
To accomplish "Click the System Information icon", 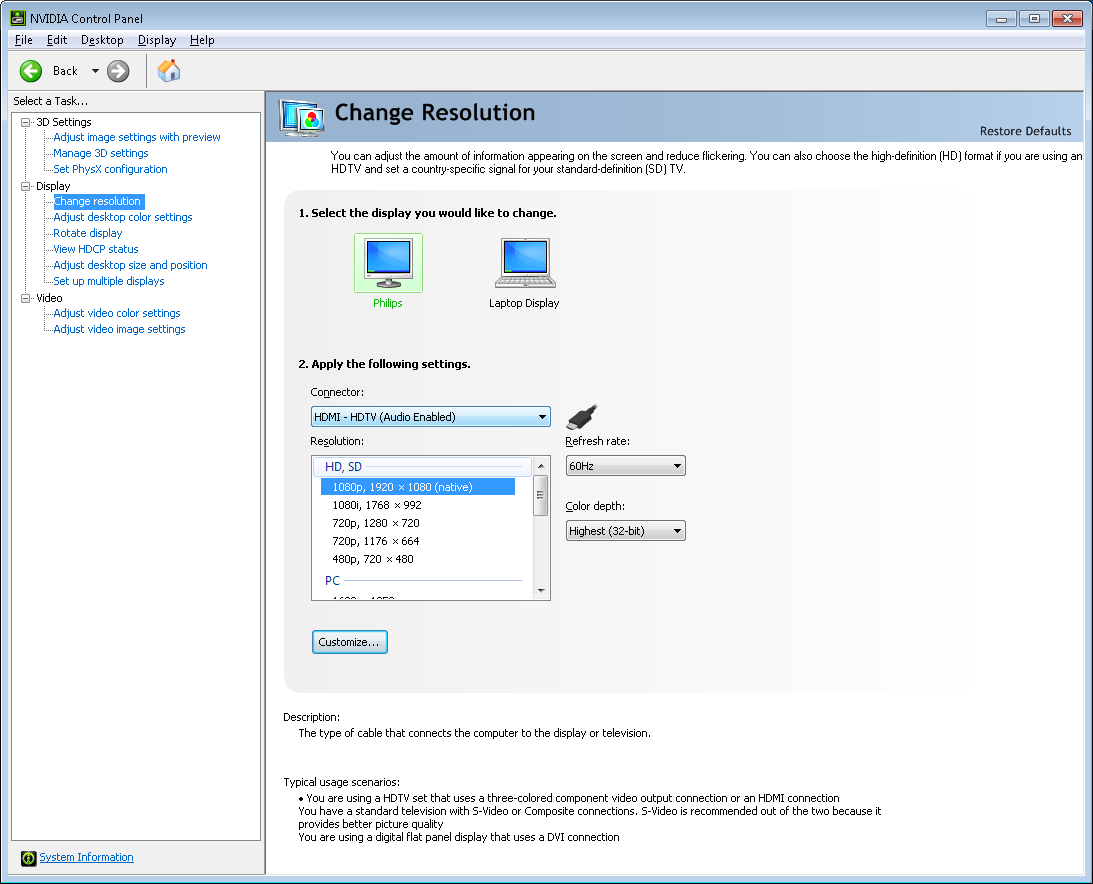I will pos(28,858).
